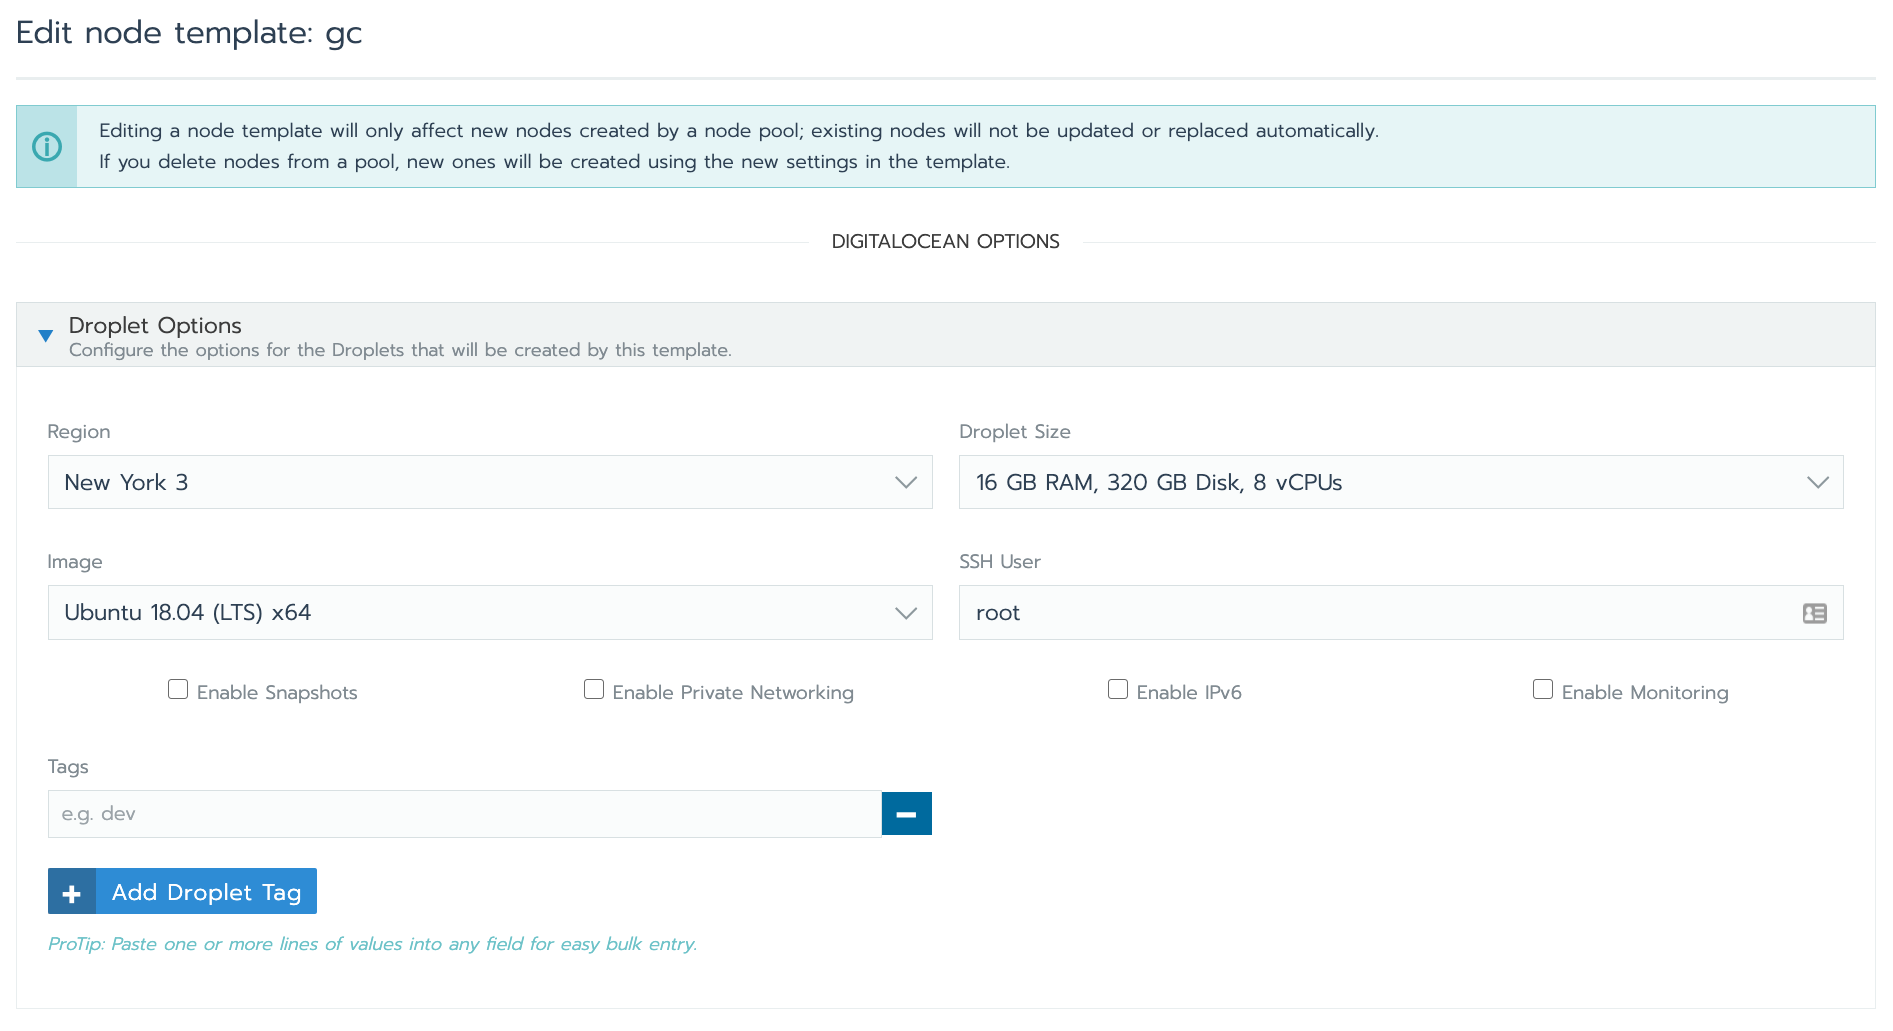Click the DIGITALOCEAN OPTIONS section heading
1893x1031 pixels.
click(945, 242)
